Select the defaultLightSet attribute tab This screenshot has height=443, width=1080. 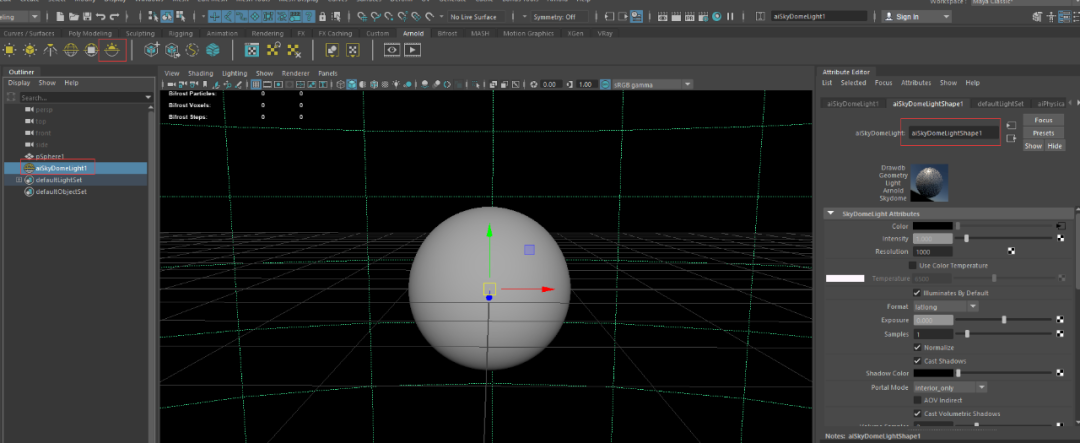tap(1000, 103)
